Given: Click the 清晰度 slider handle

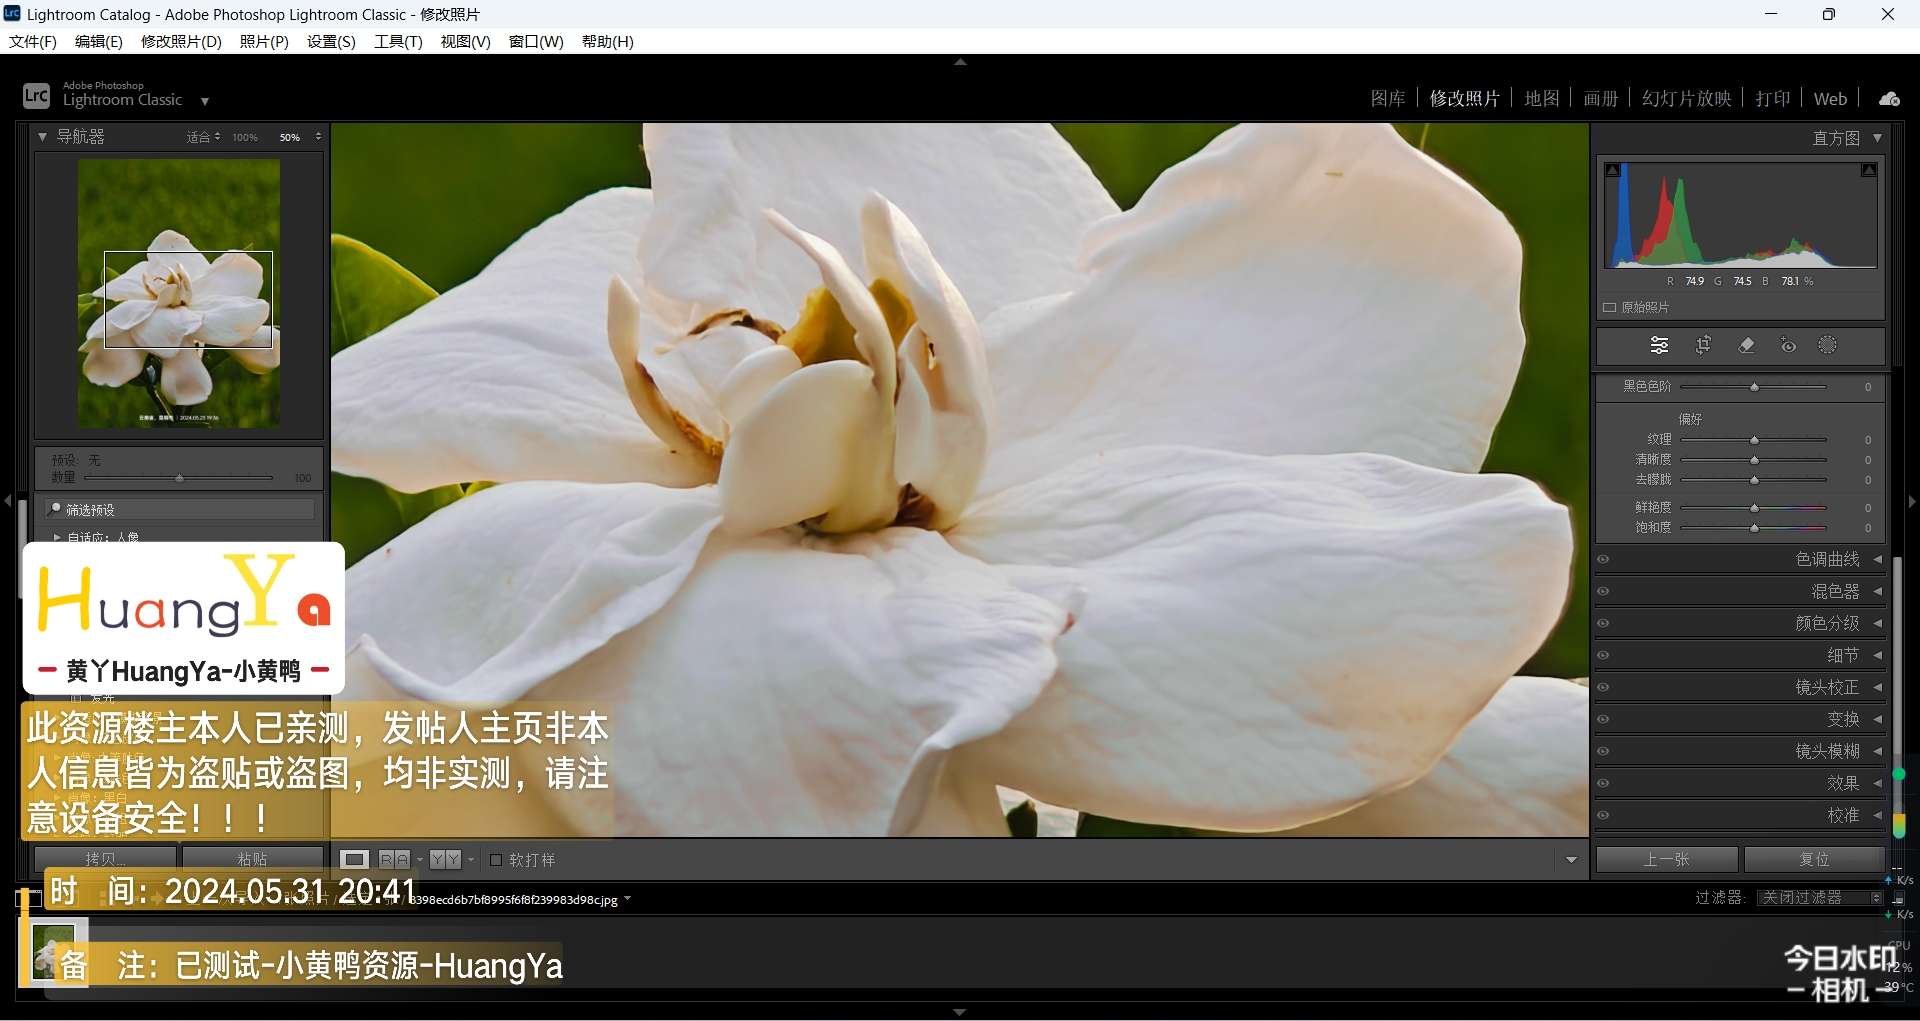Looking at the screenshot, I should [1754, 460].
